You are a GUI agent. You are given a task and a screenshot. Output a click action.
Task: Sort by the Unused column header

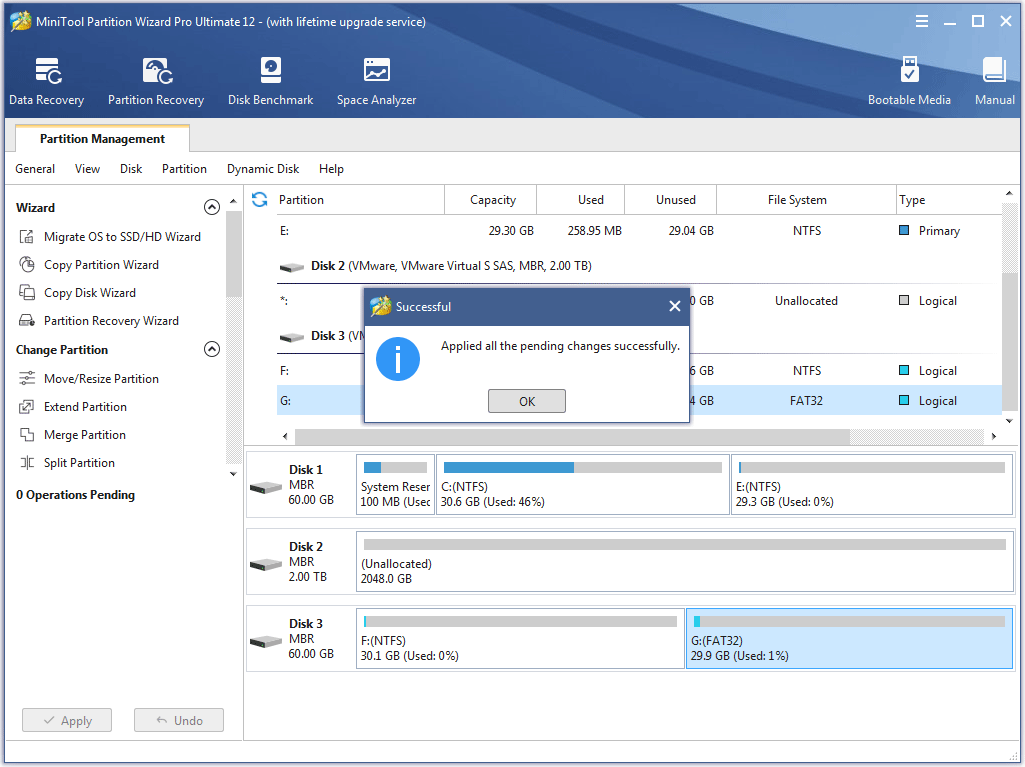tap(671, 199)
